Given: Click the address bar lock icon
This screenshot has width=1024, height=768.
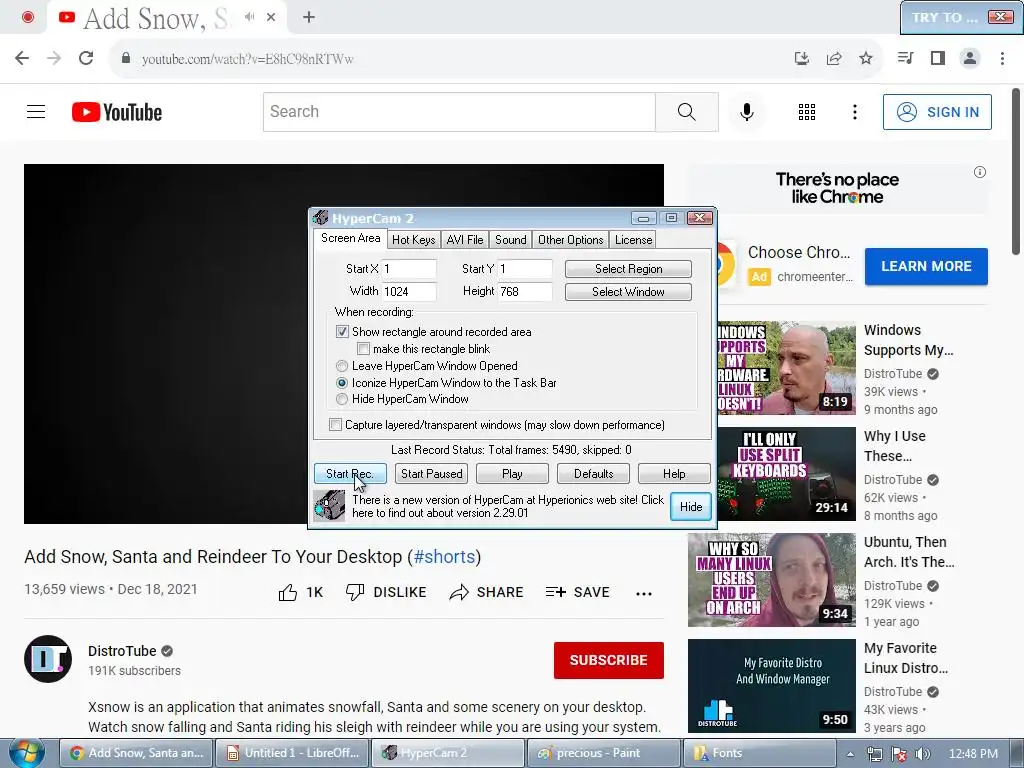Looking at the screenshot, I should [126, 58].
